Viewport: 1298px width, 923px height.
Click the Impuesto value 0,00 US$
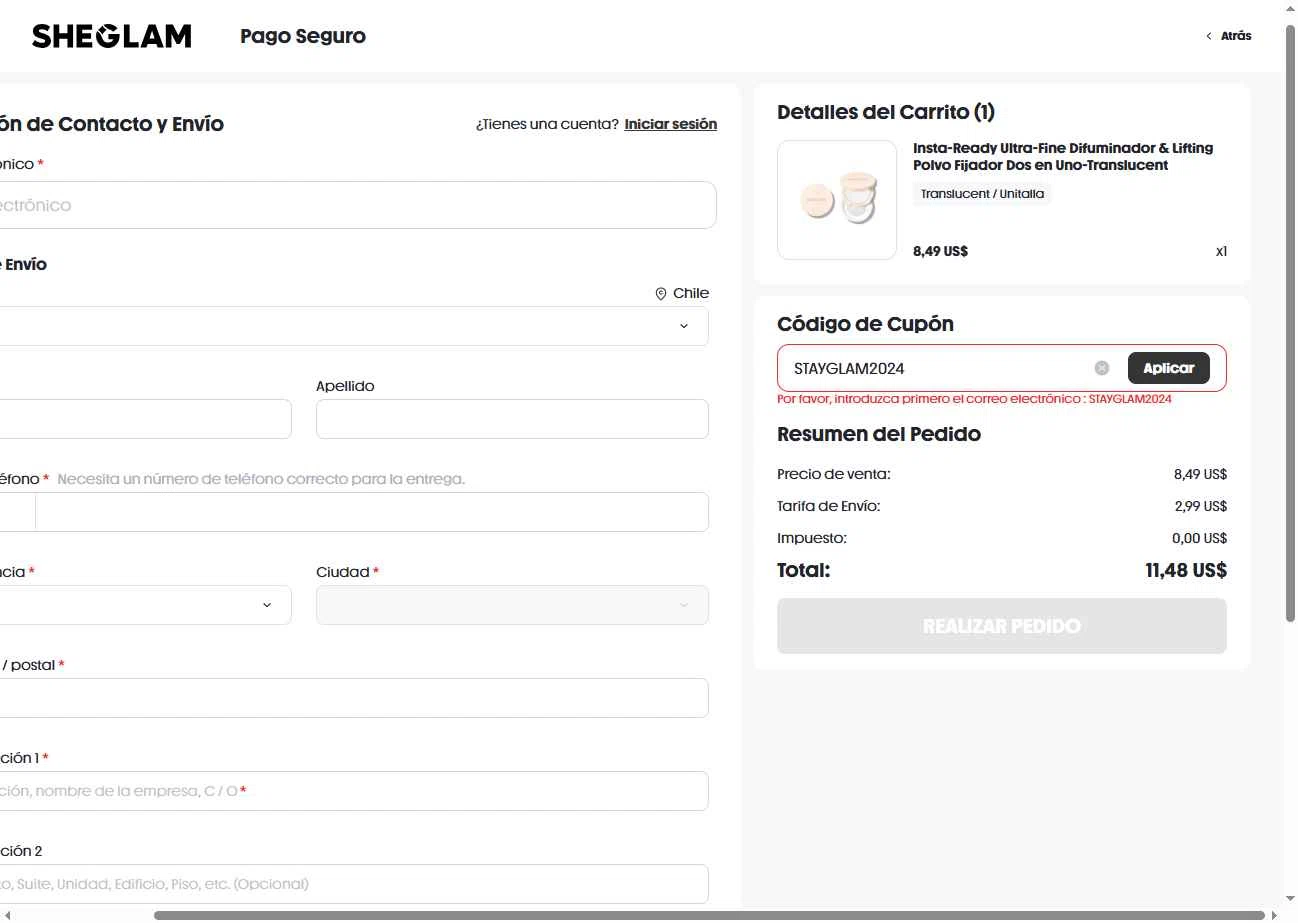click(1200, 538)
